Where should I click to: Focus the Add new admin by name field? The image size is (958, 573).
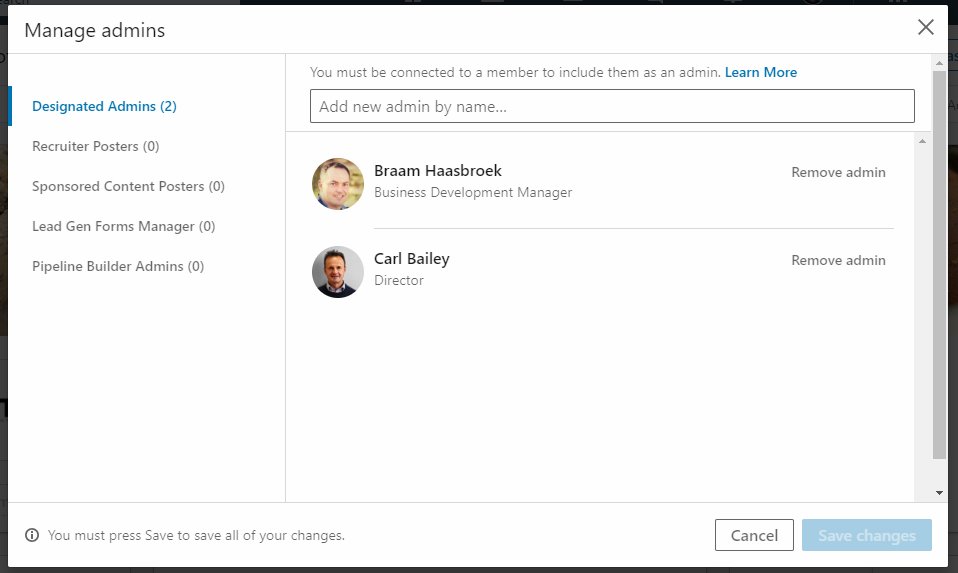tap(612, 106)
